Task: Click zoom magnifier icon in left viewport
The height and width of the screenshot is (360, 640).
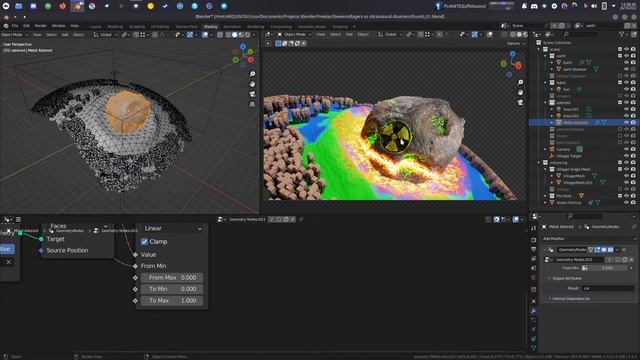Action: (x=252, y=74)
